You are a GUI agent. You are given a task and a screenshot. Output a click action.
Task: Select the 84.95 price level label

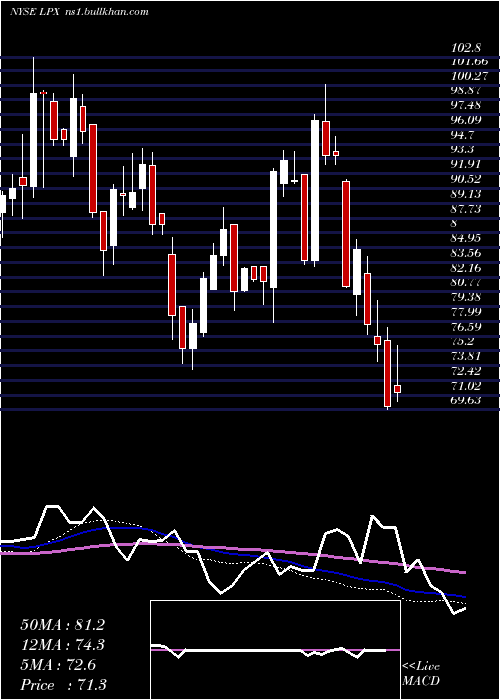pos(466,238)
